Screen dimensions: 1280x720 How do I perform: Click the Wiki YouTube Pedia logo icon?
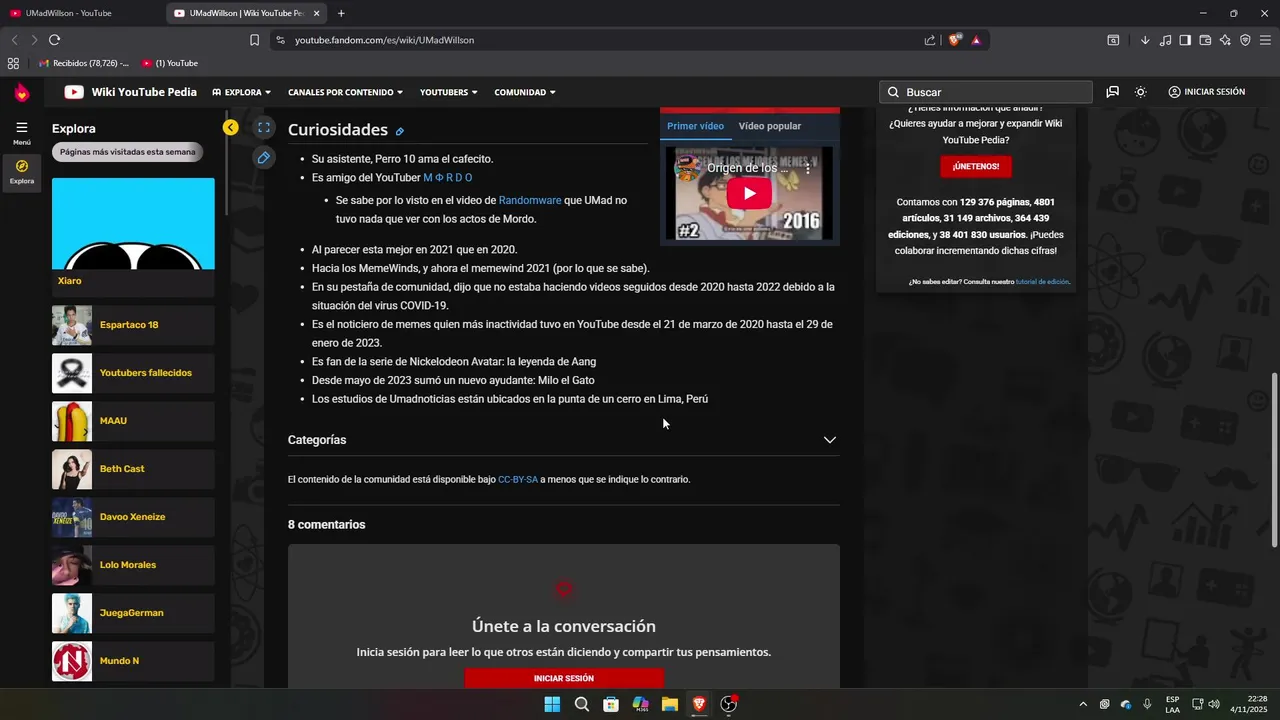tap(74, 92)
